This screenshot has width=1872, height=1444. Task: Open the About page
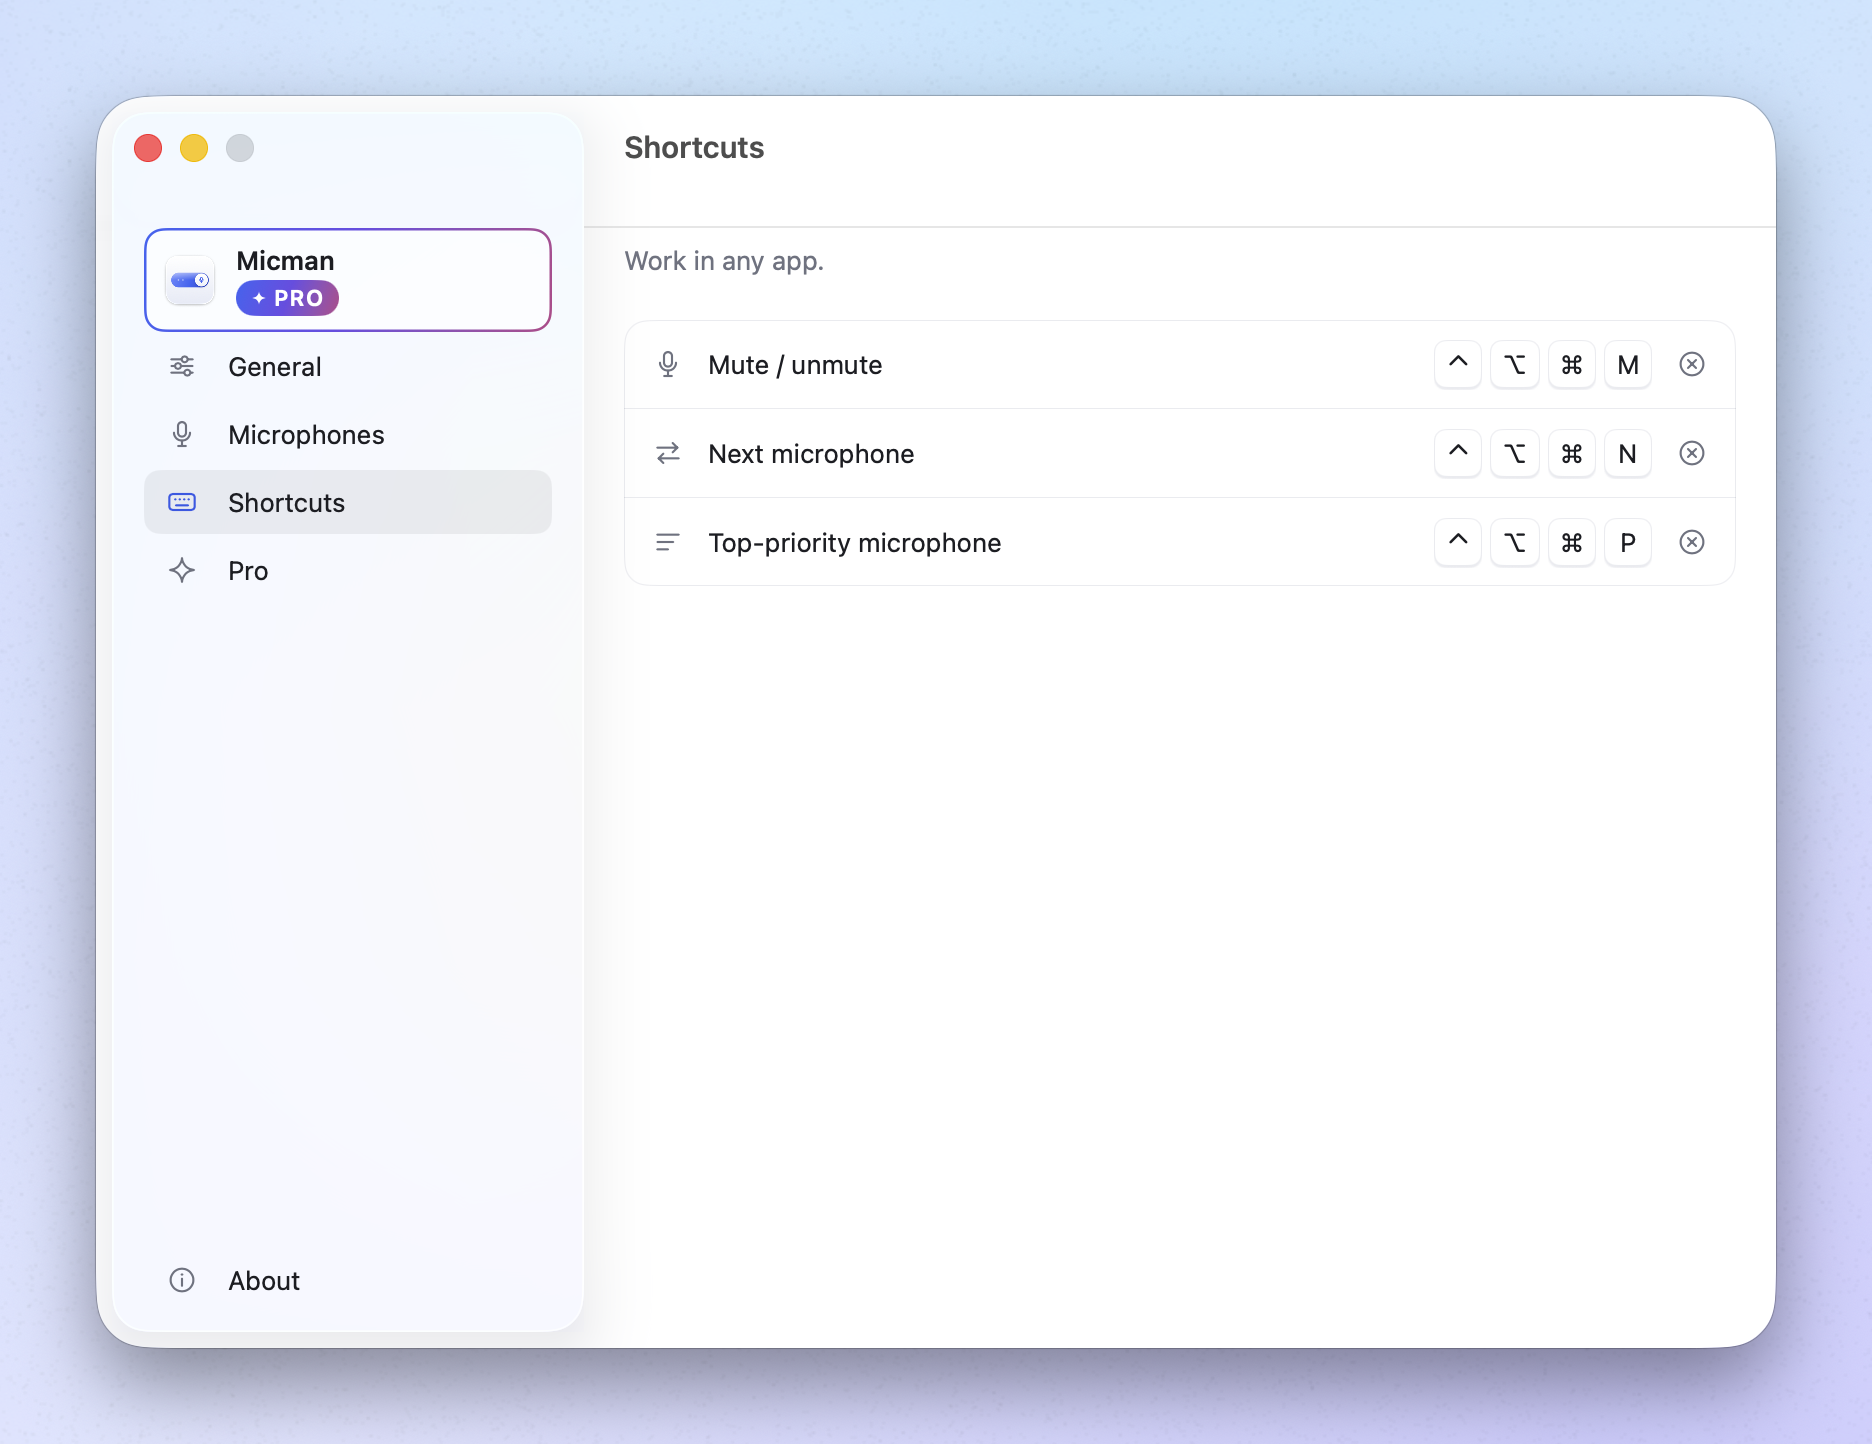pos(347,1280)
